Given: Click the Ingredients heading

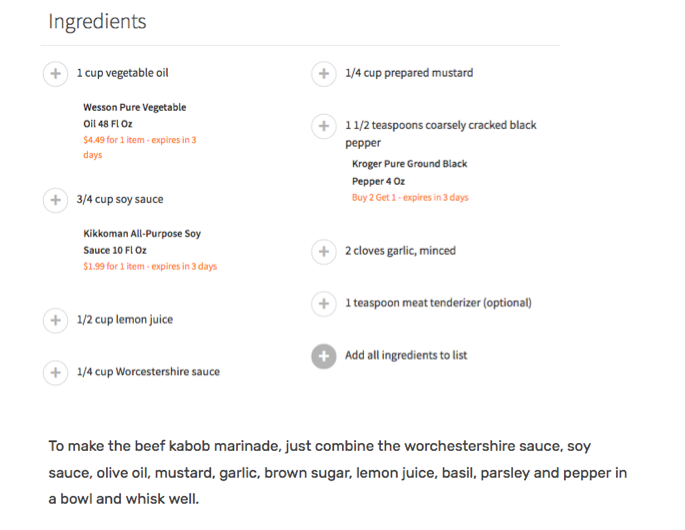Looking at the screenshot, I should [x=97, y=22].
